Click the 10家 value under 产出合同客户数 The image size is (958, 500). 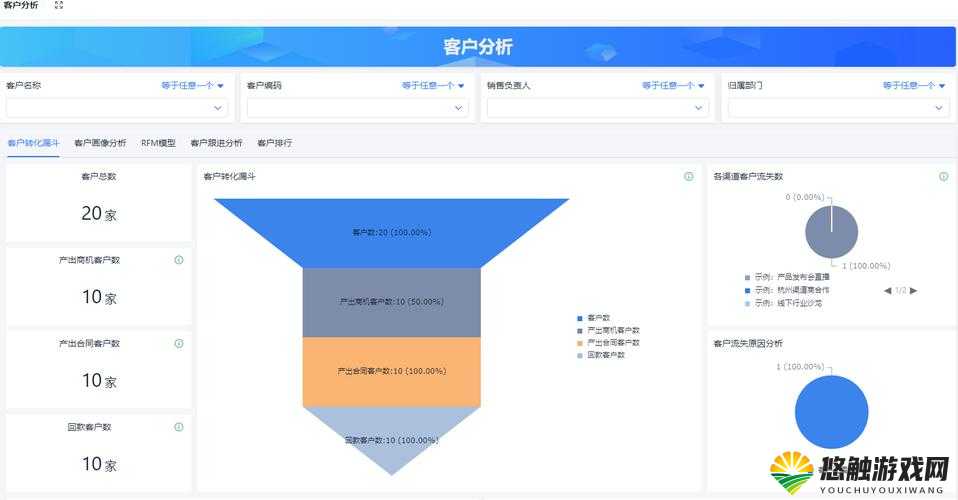99,381
